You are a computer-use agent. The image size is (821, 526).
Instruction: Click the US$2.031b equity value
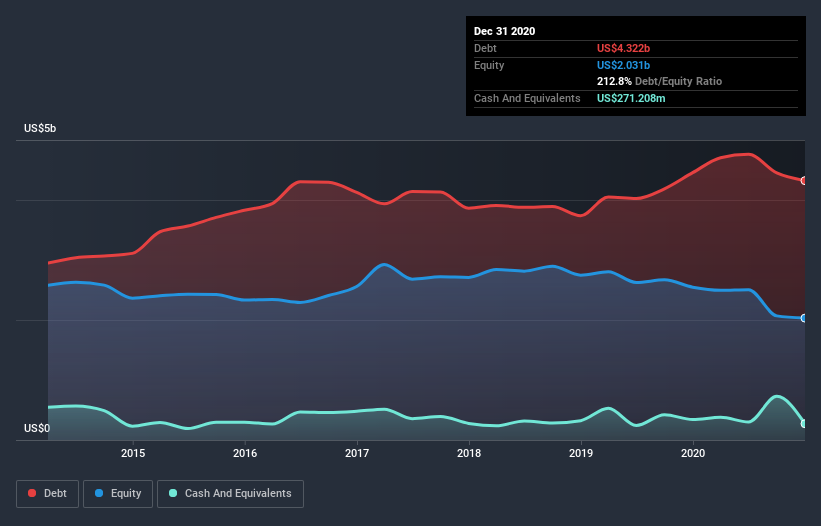[x=623, y=65]
